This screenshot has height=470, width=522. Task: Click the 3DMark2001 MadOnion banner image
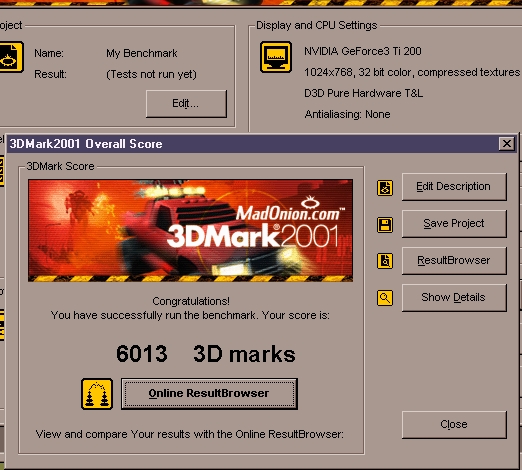point(190,230)
